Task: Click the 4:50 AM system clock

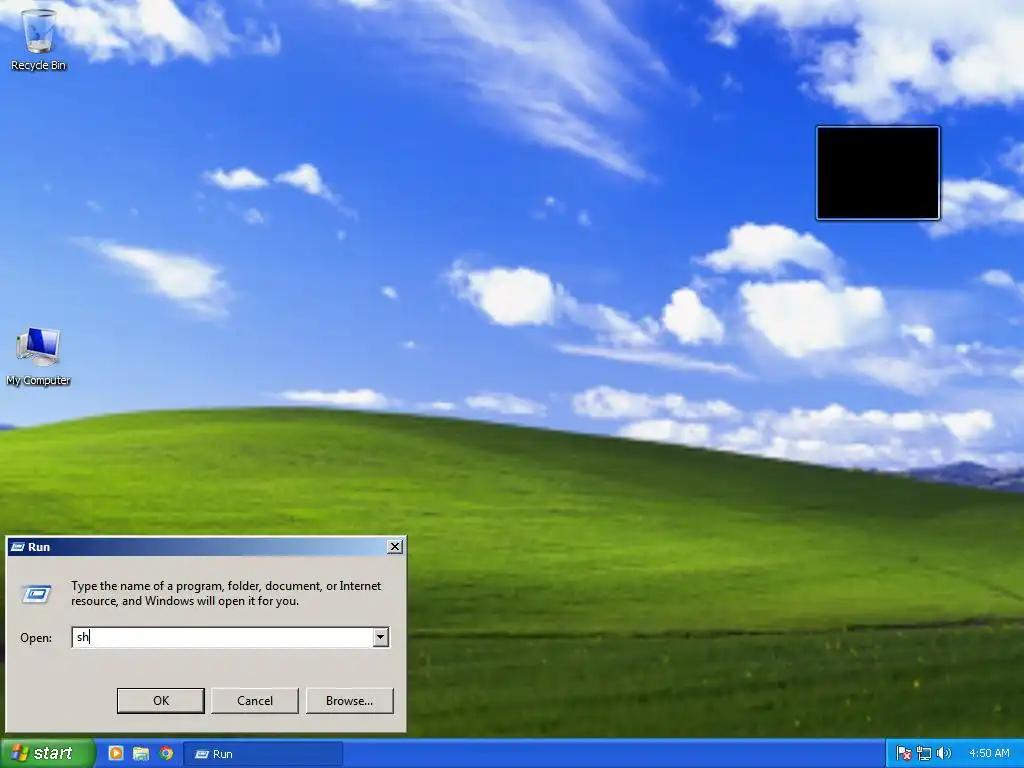Action: point(989,754)
